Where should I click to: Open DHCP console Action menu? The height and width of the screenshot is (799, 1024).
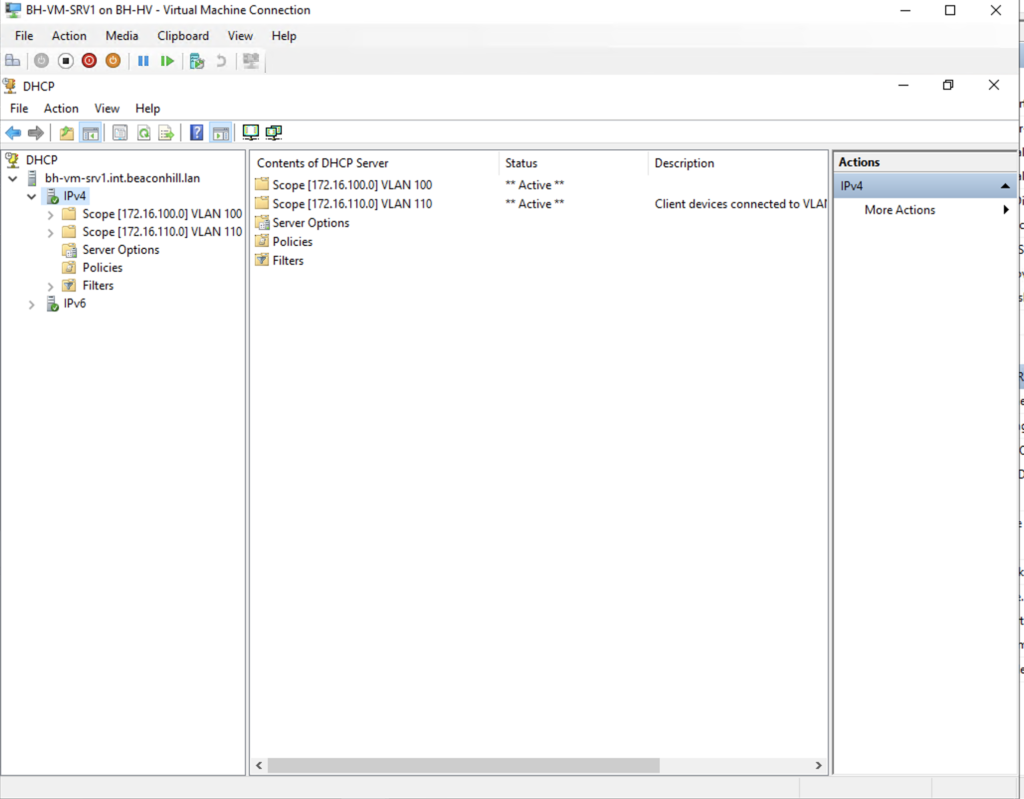pos(61,108)
